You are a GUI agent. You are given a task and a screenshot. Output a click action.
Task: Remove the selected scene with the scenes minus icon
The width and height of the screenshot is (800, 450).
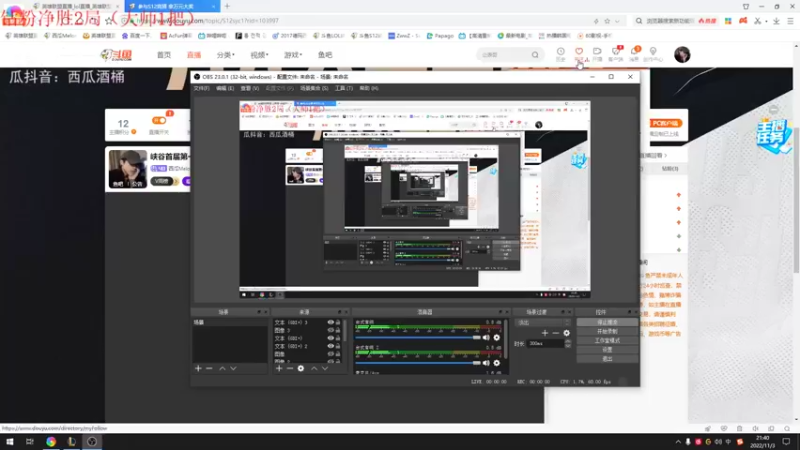coord(209,368)
